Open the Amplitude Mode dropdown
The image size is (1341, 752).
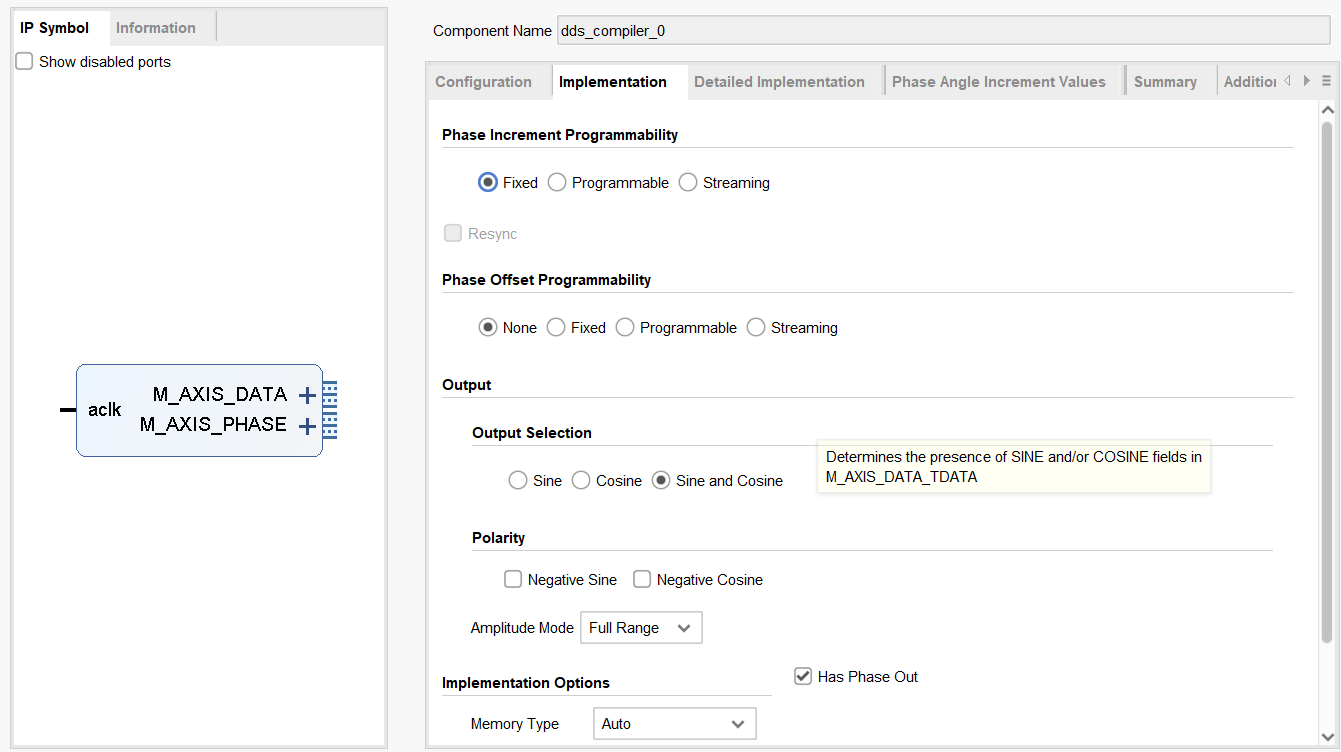pos(641,628)
